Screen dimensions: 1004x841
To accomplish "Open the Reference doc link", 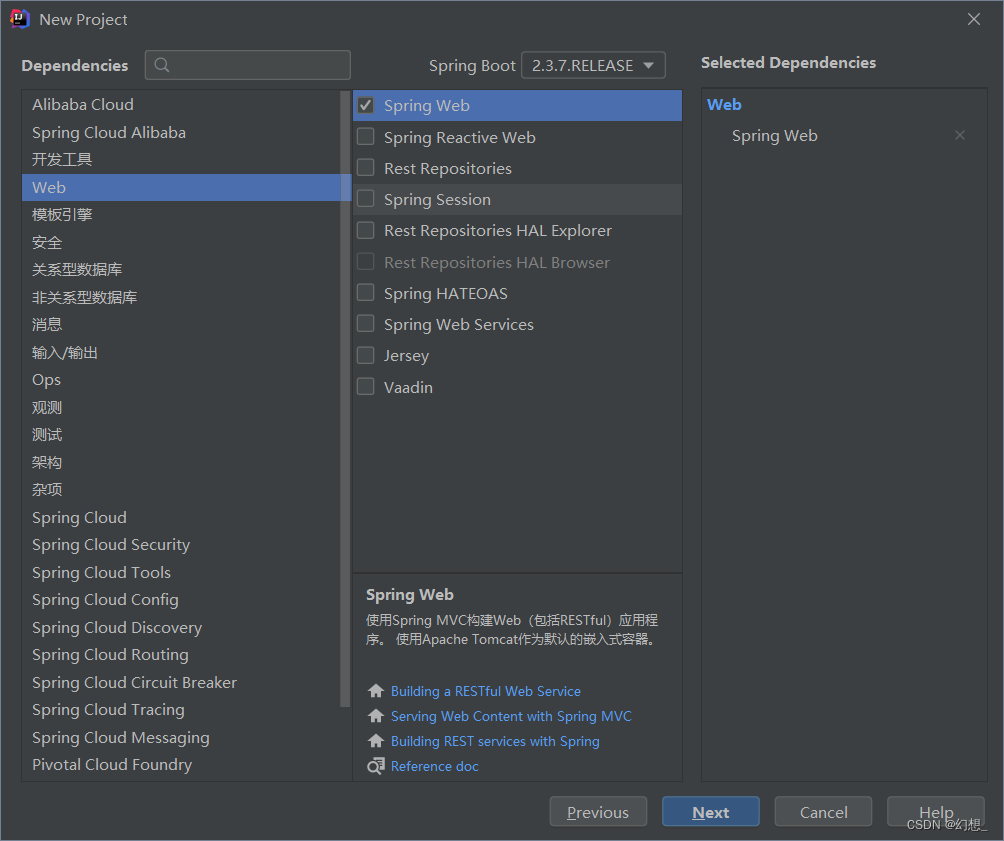I will click(435, 766).
